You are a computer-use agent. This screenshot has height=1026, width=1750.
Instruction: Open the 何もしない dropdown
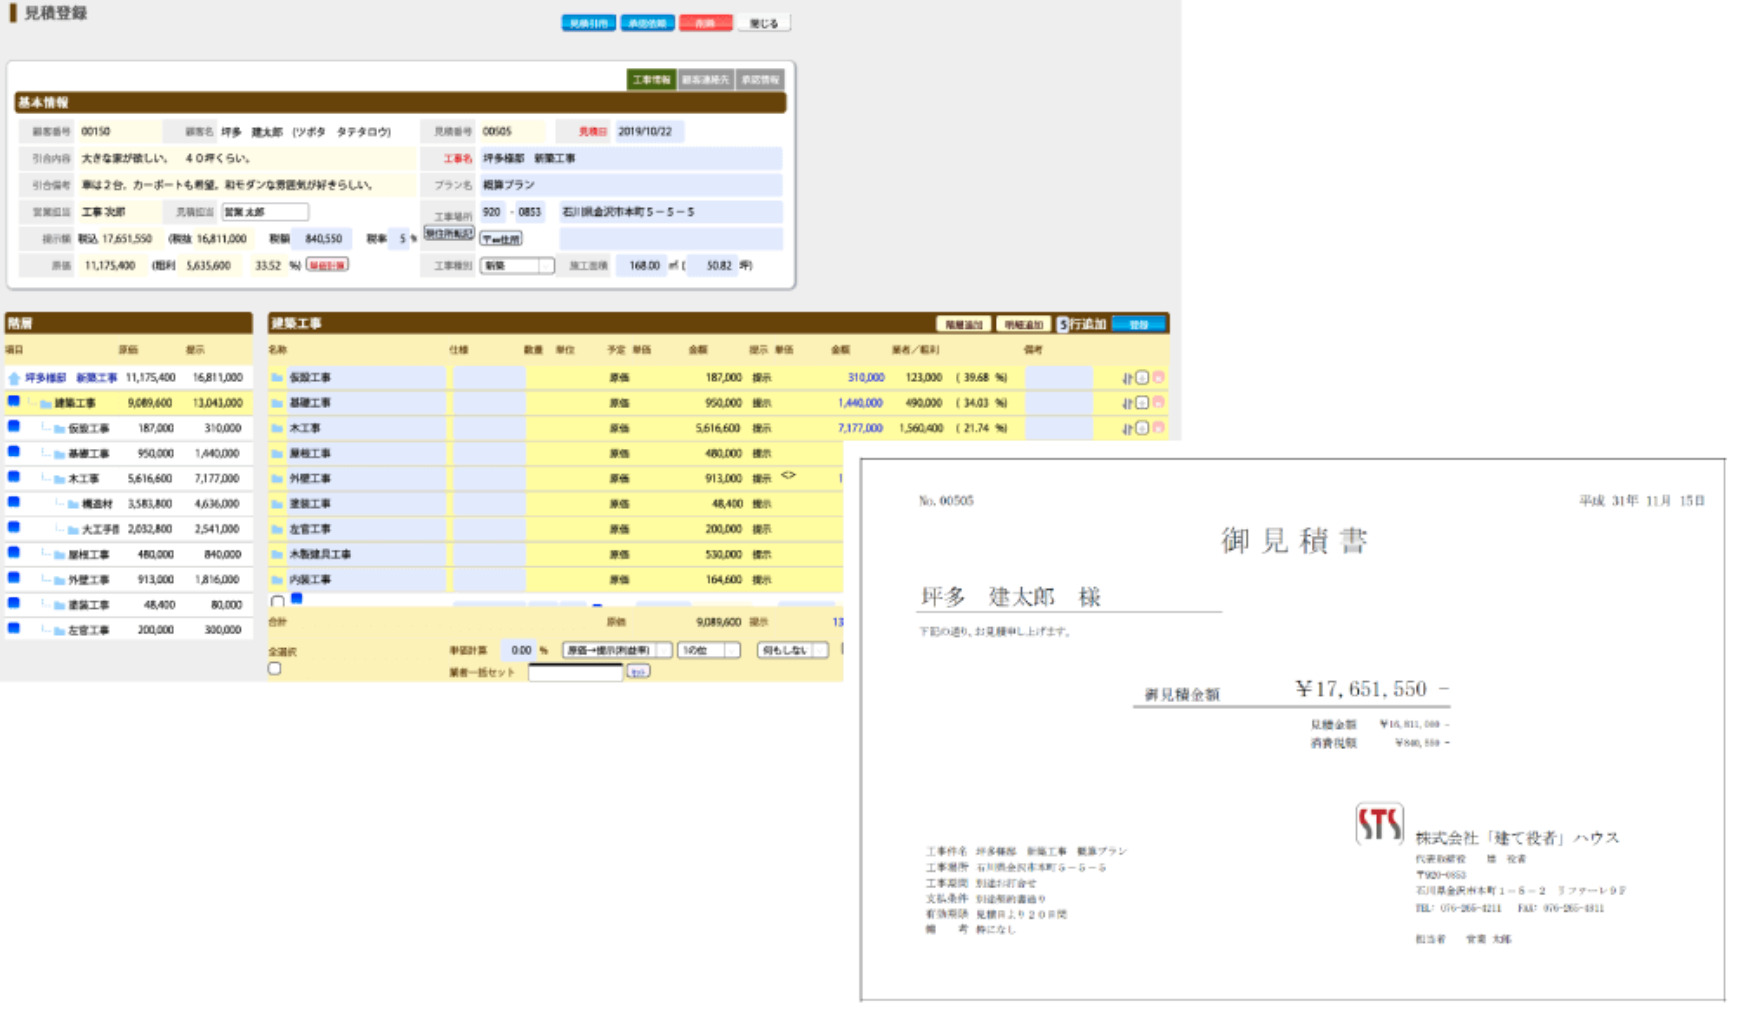[x=792, y=650]
